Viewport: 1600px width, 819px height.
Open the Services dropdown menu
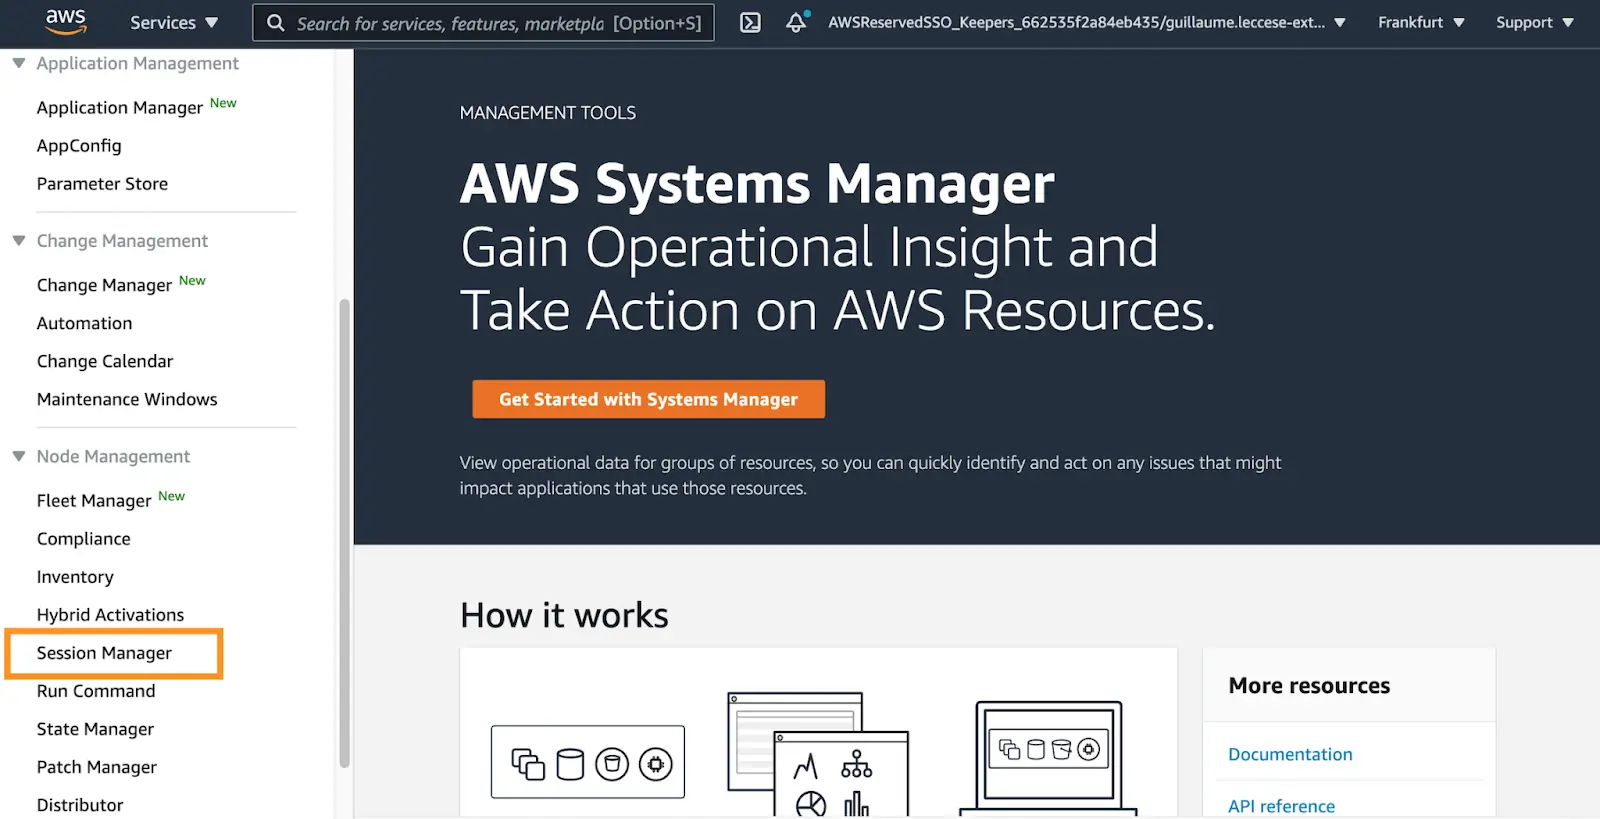[x=174, y=22]
